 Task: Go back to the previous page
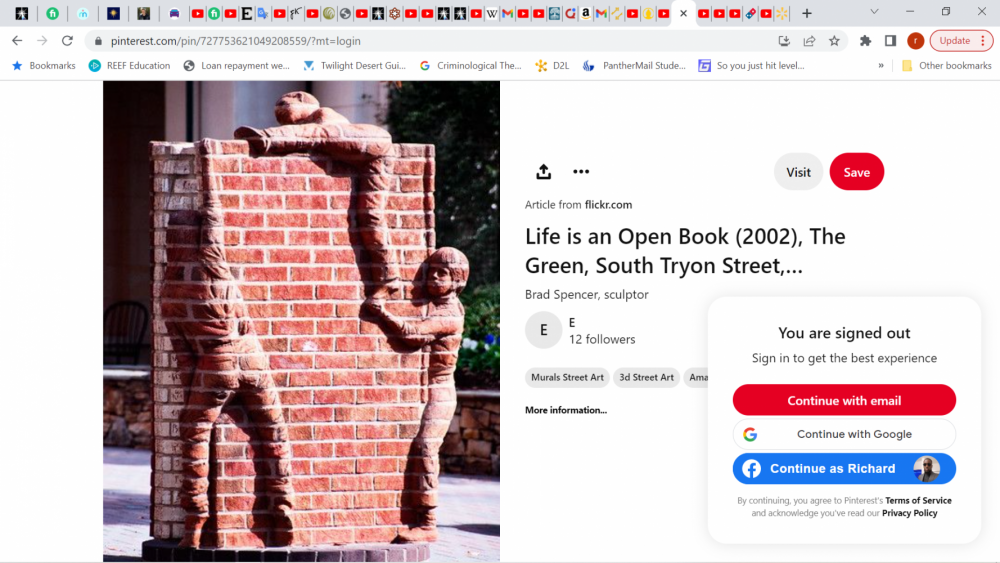click(17, 41)
